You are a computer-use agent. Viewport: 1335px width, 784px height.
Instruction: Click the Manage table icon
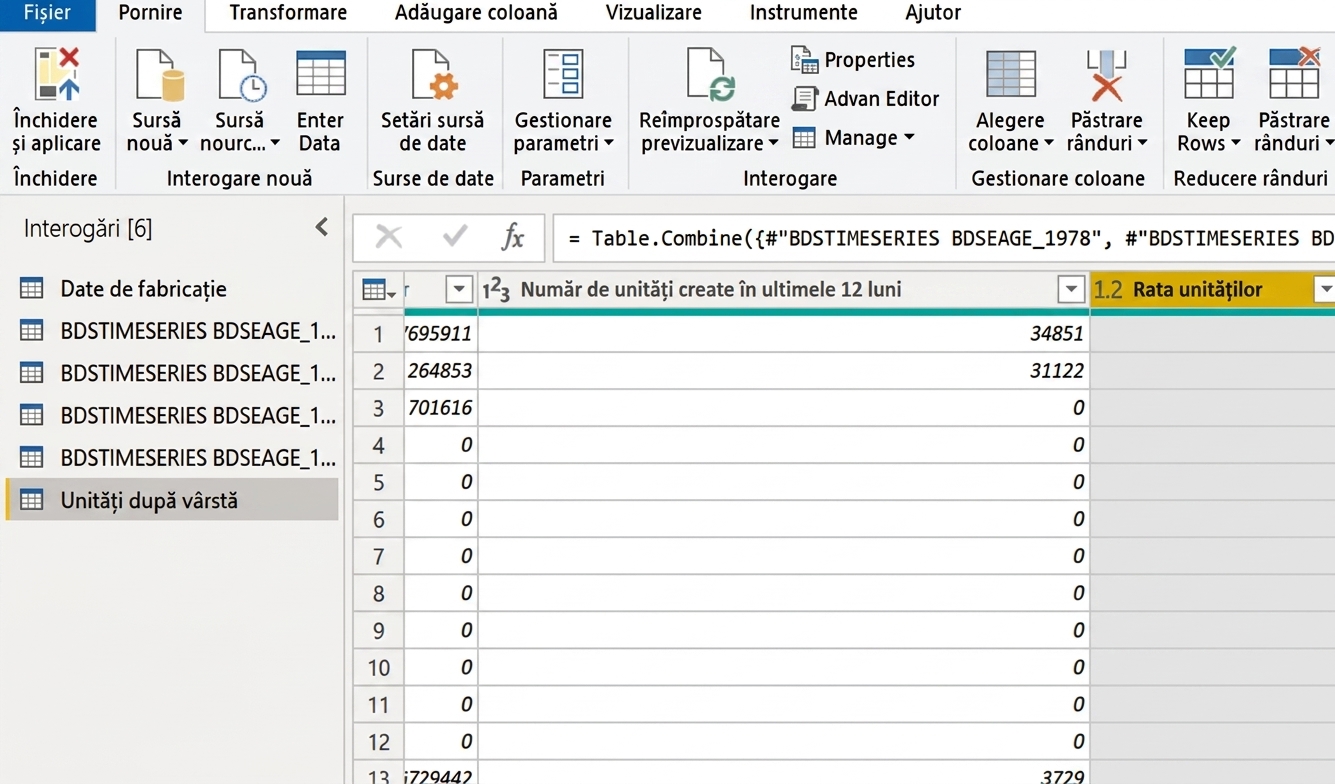(804, 138)
